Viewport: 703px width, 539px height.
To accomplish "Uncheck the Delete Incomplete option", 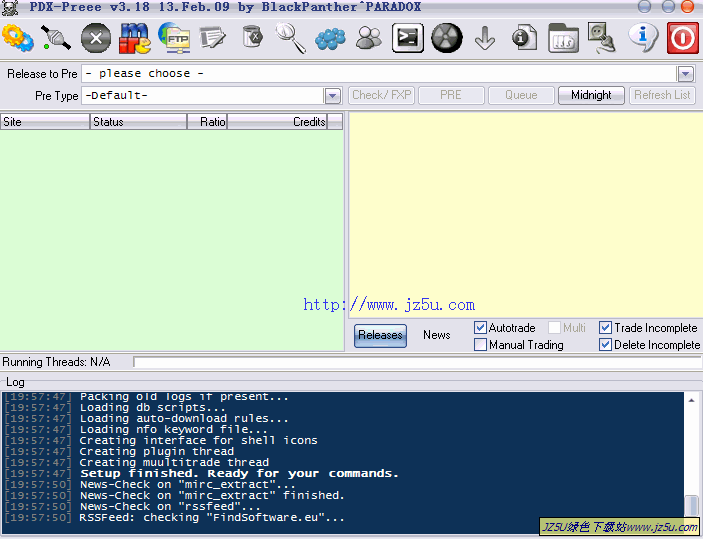I will (606, 345).
